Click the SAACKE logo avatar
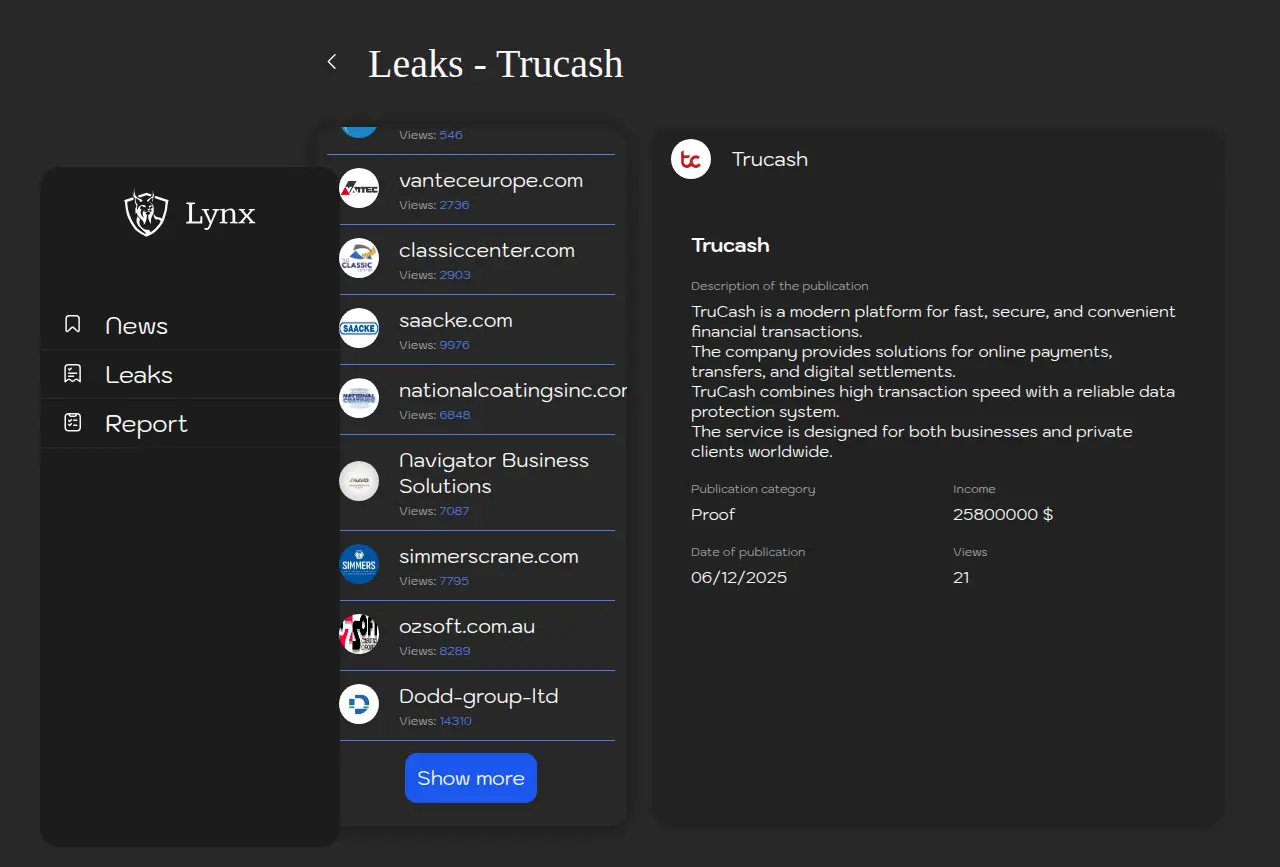 click(359, 328)
